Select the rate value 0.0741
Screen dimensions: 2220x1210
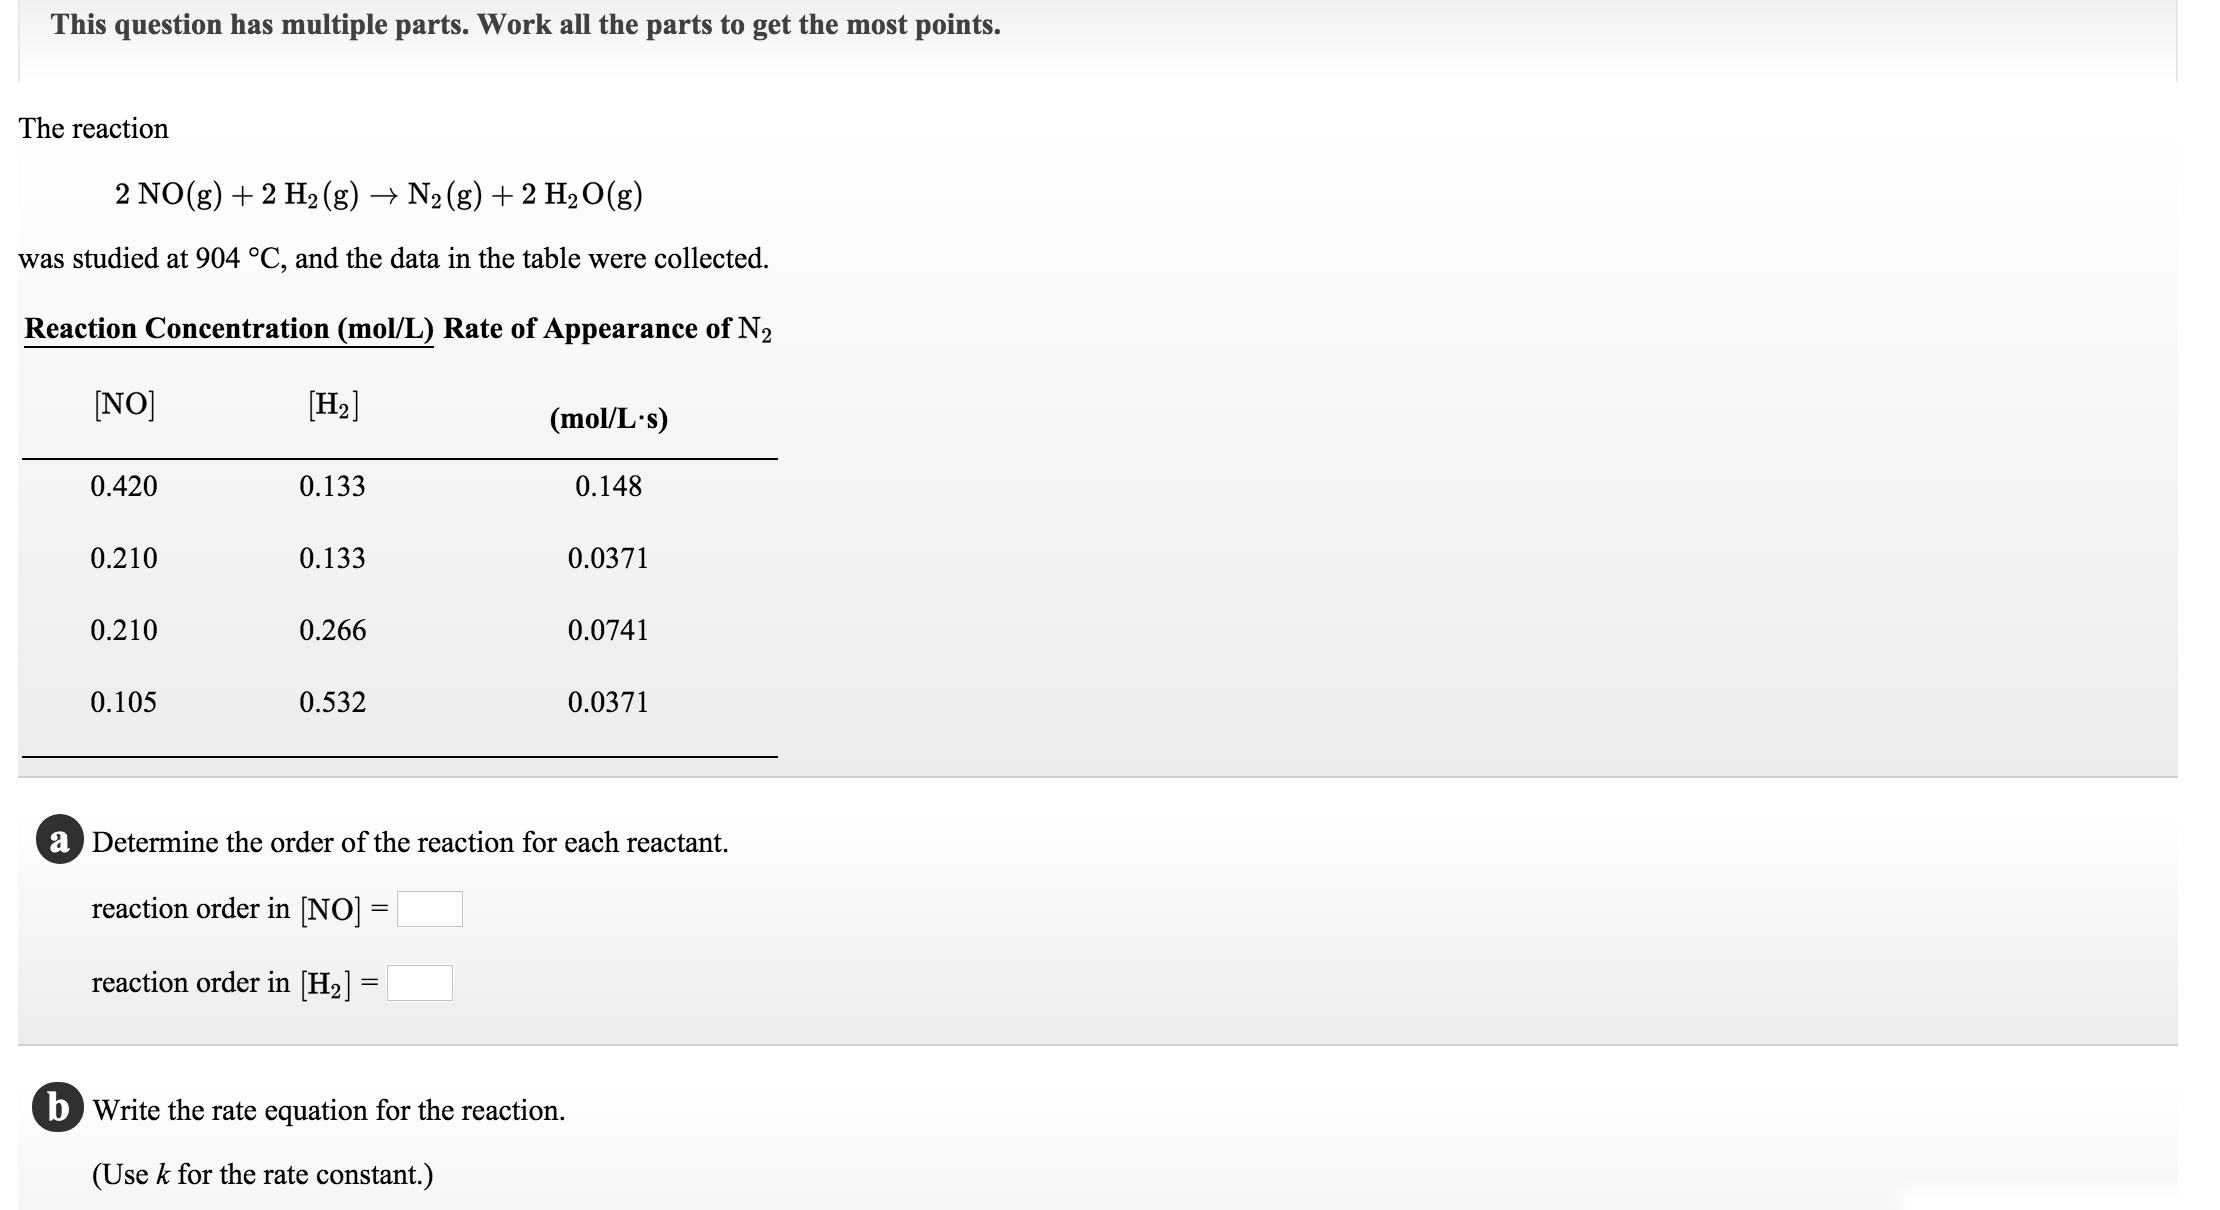pyautogui.click(x=608, y=630)
